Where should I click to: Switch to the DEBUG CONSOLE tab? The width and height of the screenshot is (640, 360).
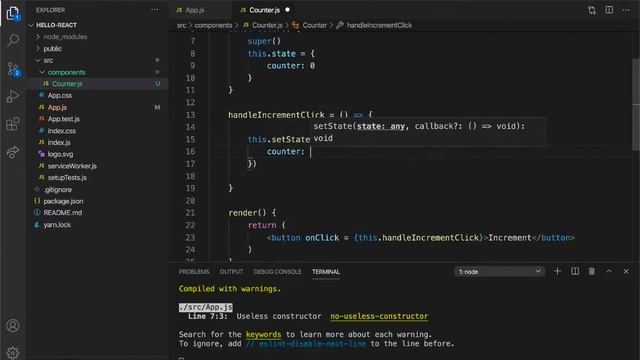click(x=277, y=272)
